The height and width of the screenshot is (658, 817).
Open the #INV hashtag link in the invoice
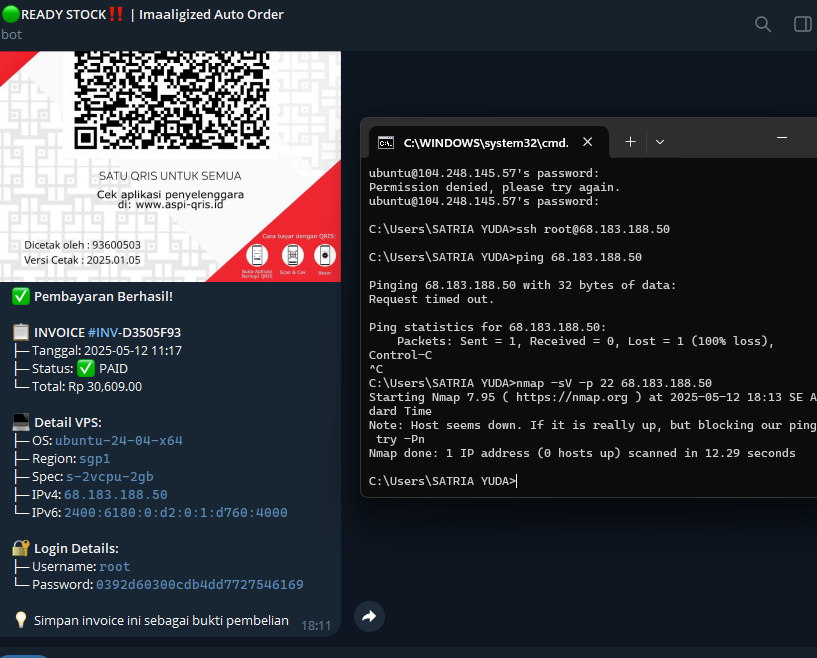(104, 332)
